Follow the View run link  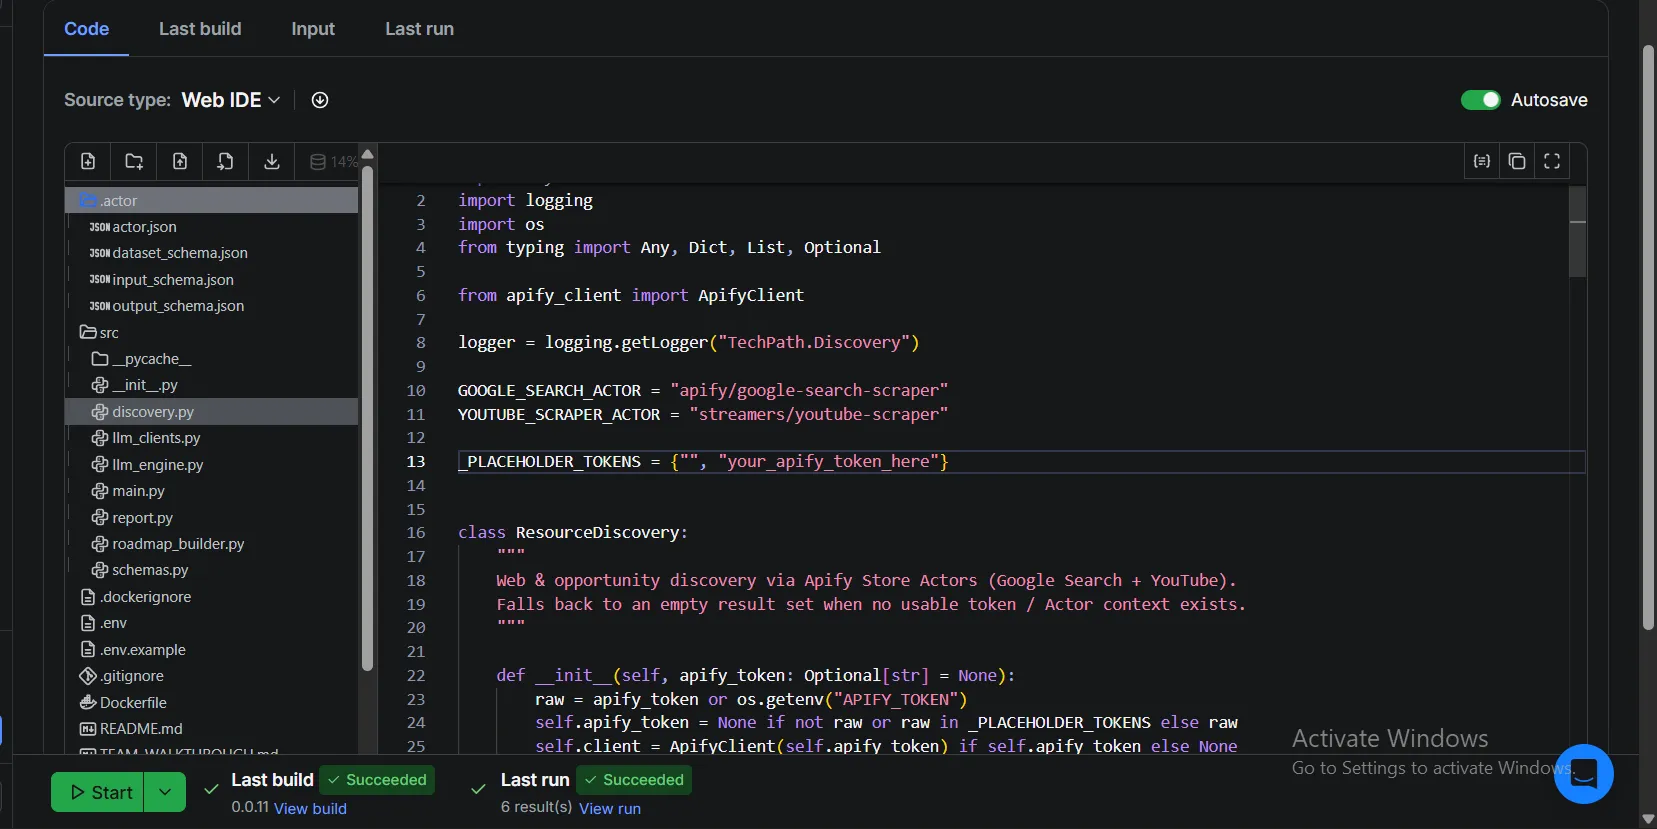click(x=610, y=808)
